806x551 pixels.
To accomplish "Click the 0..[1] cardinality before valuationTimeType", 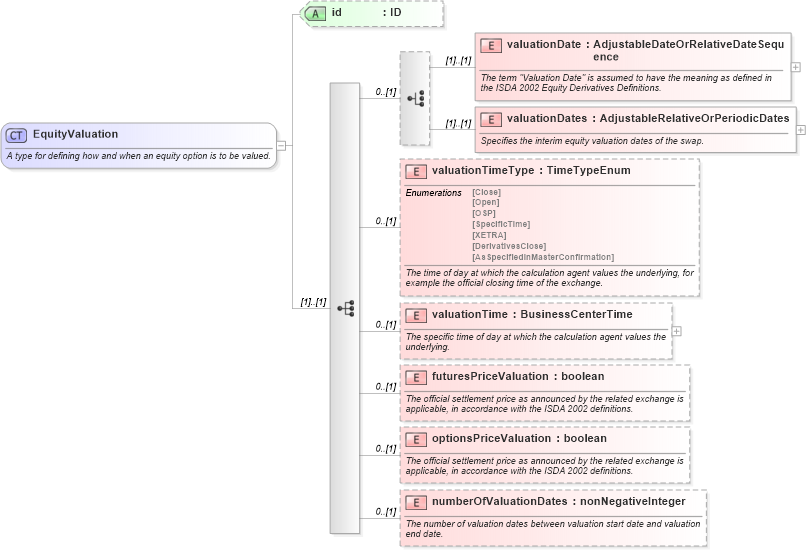I will point(386,221).
